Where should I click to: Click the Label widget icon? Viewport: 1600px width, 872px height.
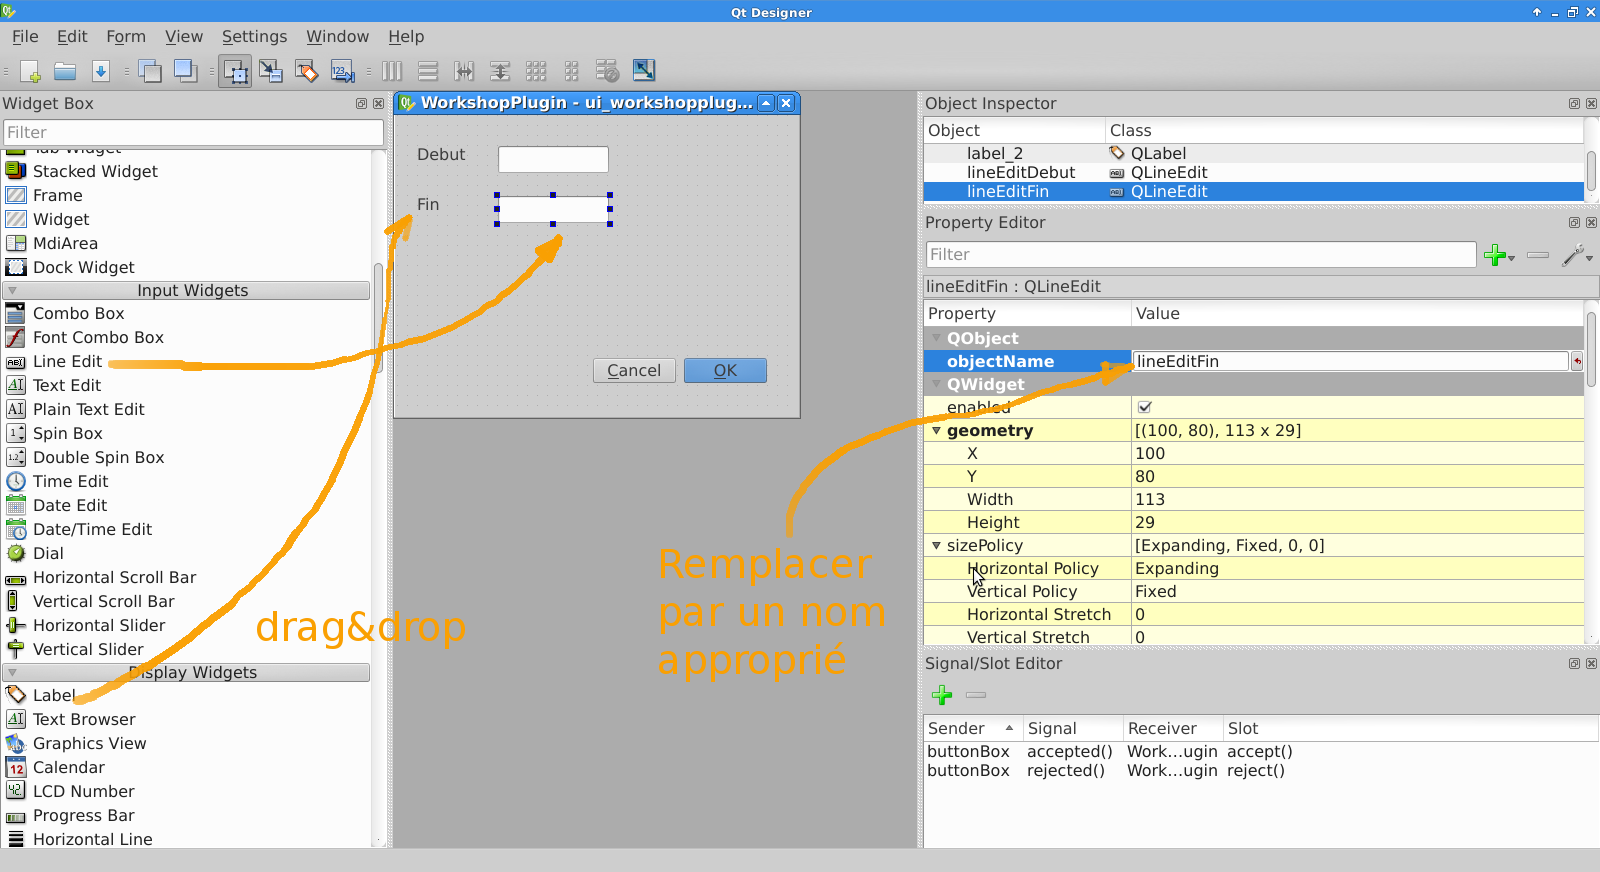click(x=15, y=695)
